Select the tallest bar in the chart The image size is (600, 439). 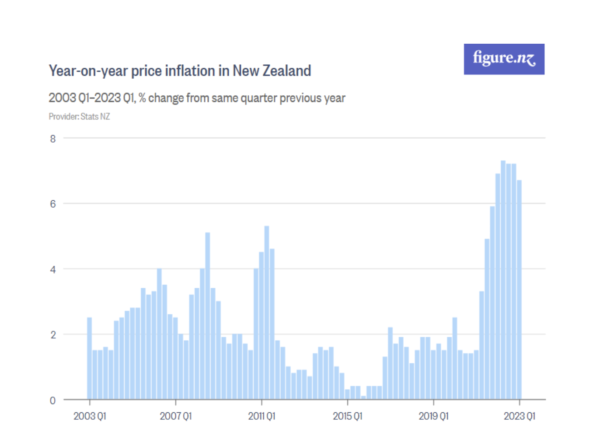click(x=503, y=280)
